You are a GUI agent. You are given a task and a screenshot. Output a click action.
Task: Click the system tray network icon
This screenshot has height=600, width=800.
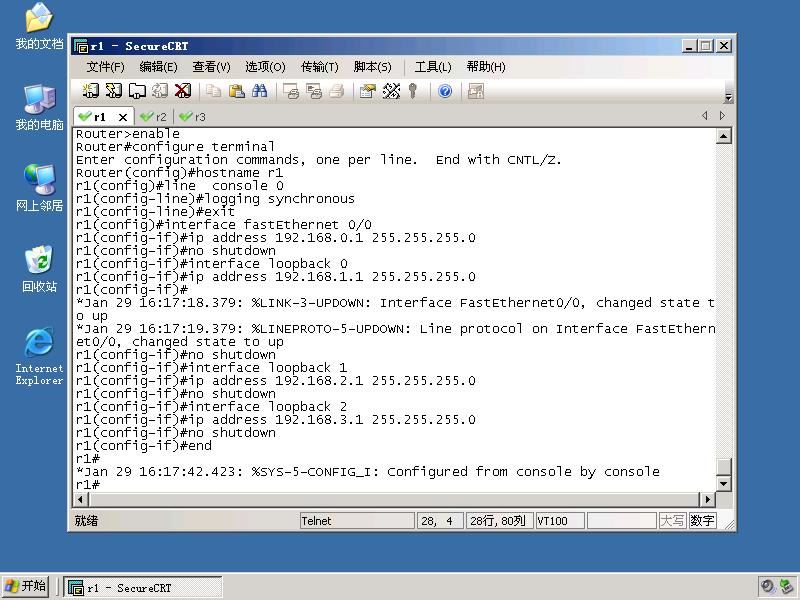pyautogui.click(x=787, y=587)
